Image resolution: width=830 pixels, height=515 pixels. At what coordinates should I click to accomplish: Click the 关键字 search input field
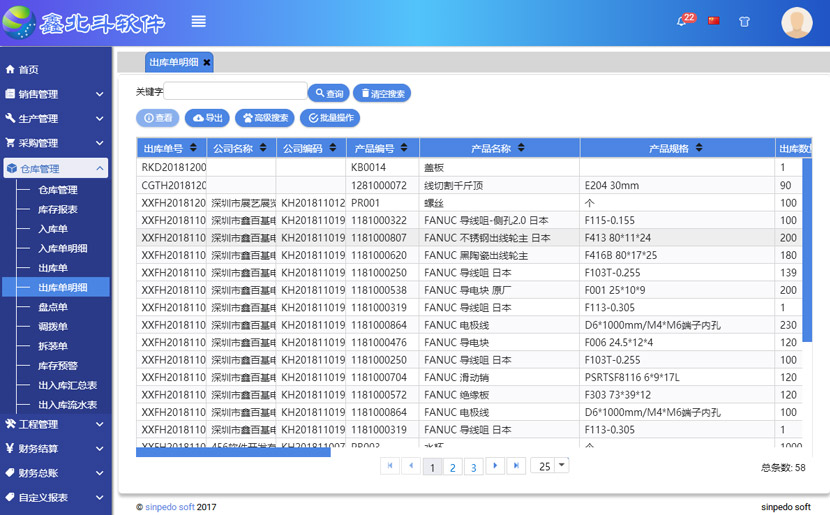point(235,92)
